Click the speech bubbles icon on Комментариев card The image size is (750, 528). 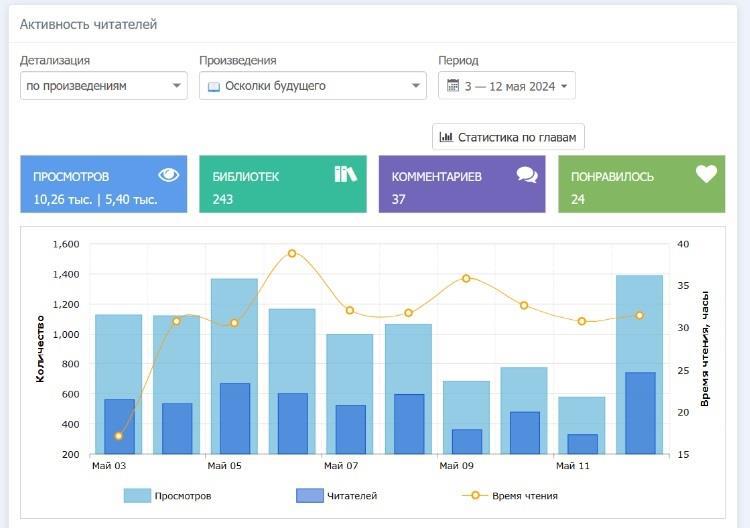[527, 175]
